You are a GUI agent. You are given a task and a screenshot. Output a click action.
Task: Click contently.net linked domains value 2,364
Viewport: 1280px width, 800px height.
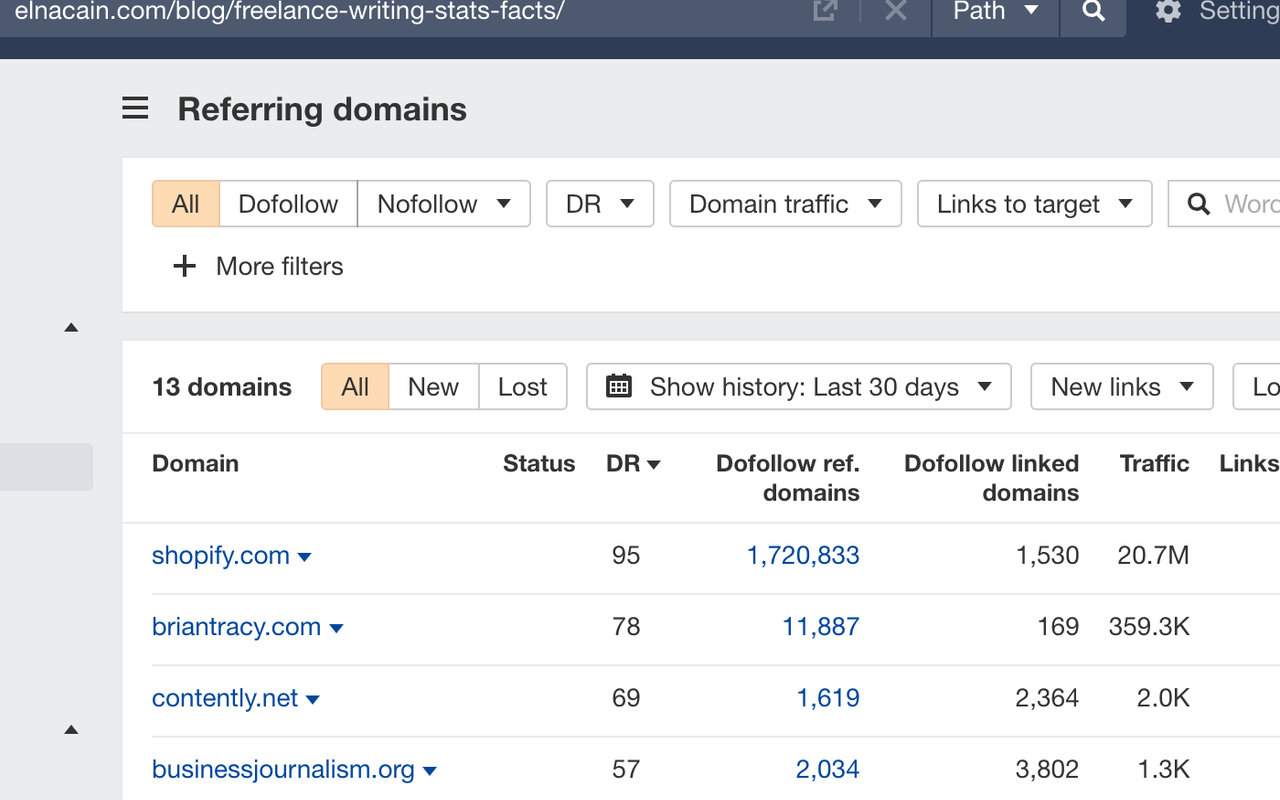pos(1047,698)
